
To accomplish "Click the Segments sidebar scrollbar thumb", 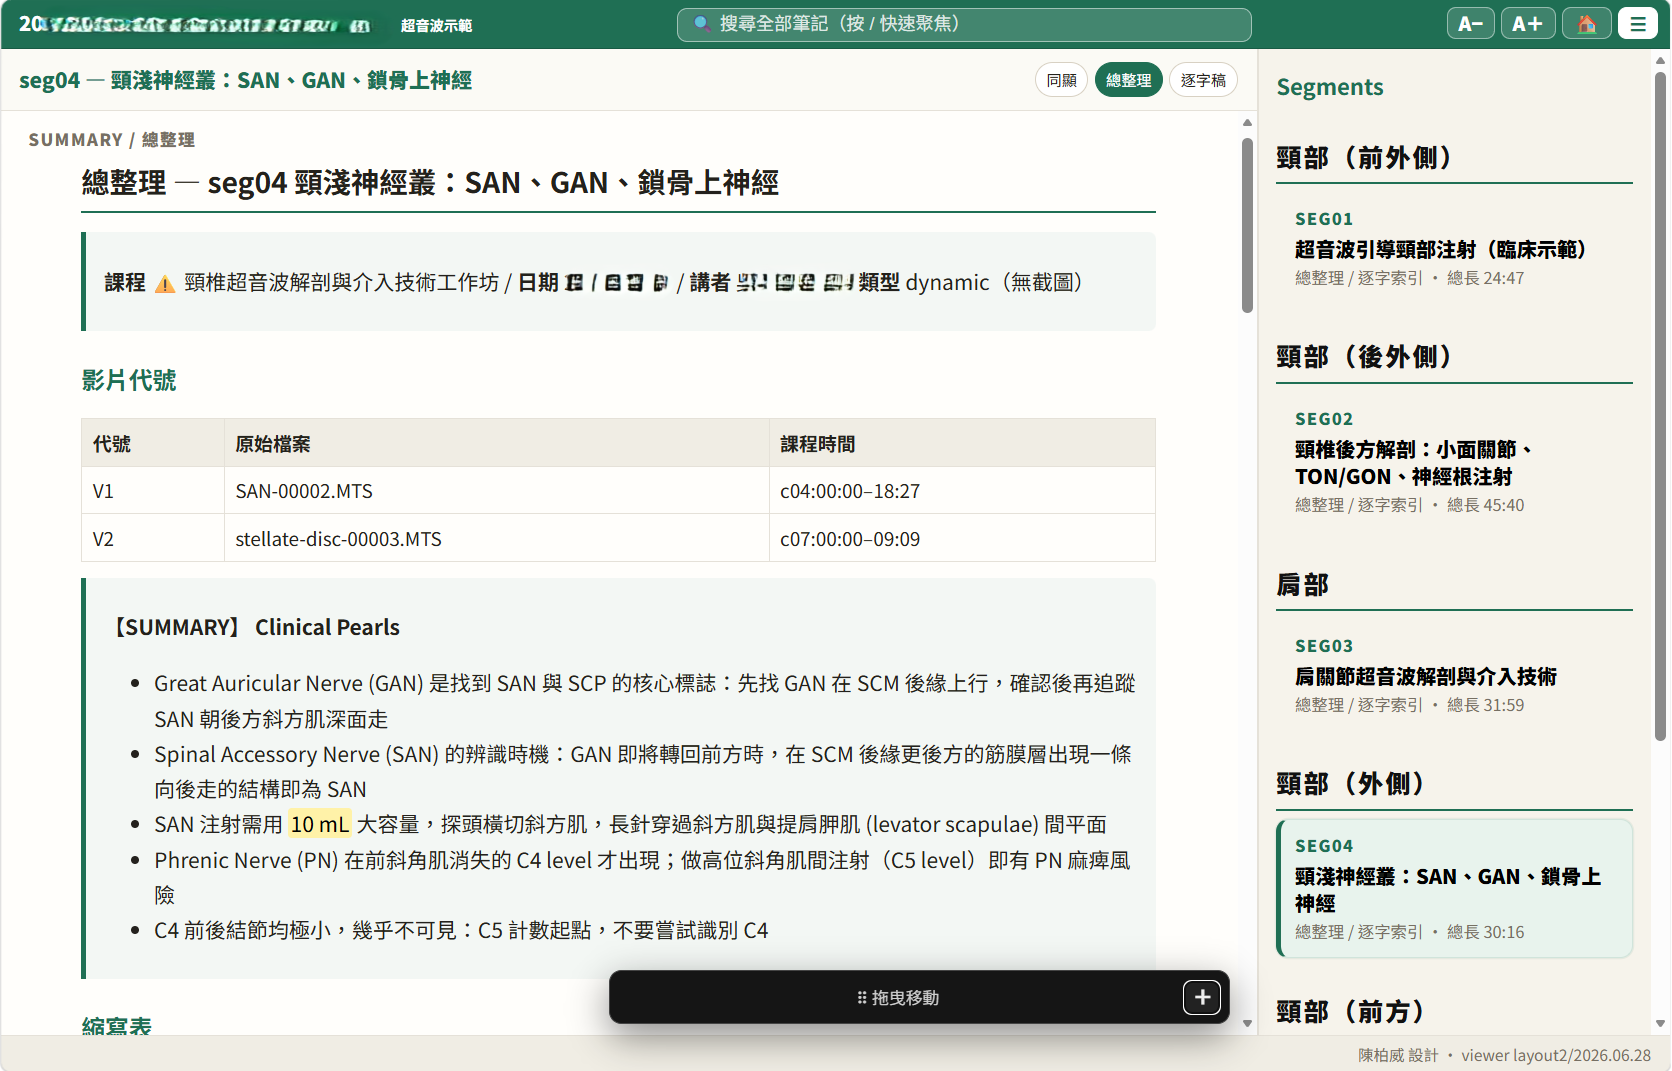I will pyautogui.click(x=1660, y=406).
